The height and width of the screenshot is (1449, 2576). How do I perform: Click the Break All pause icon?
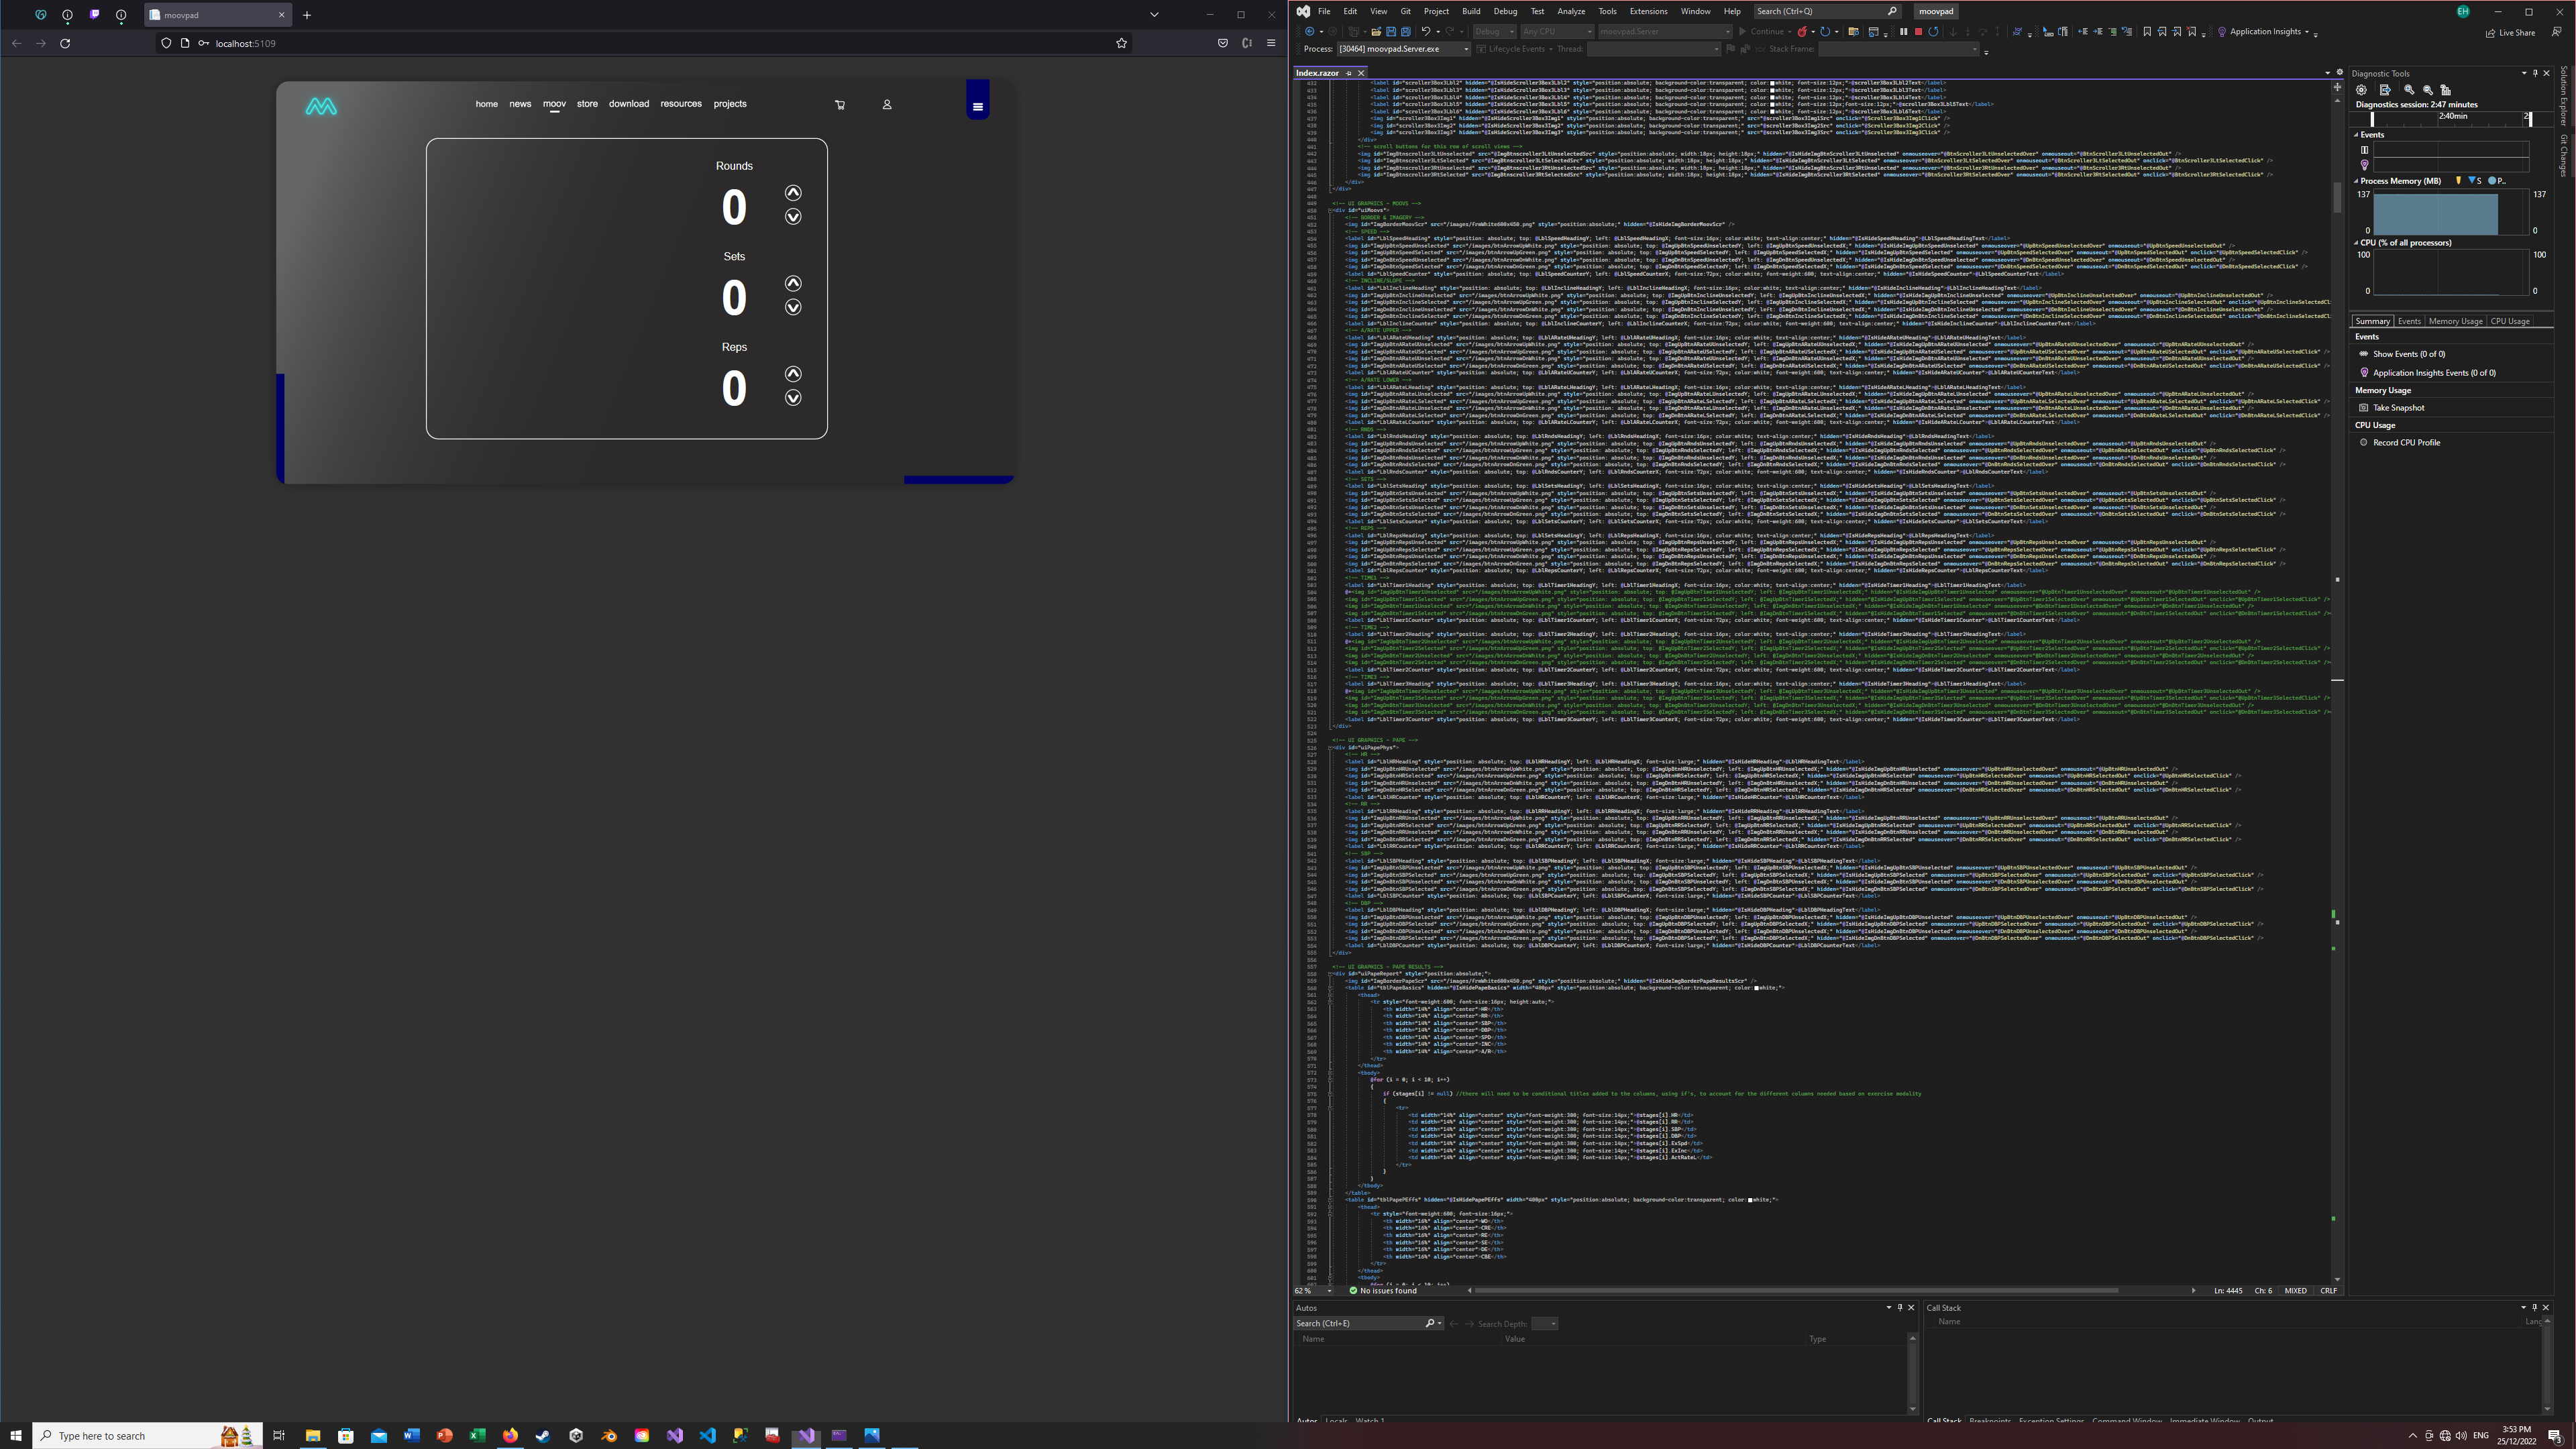click(x=1904, y=32)
